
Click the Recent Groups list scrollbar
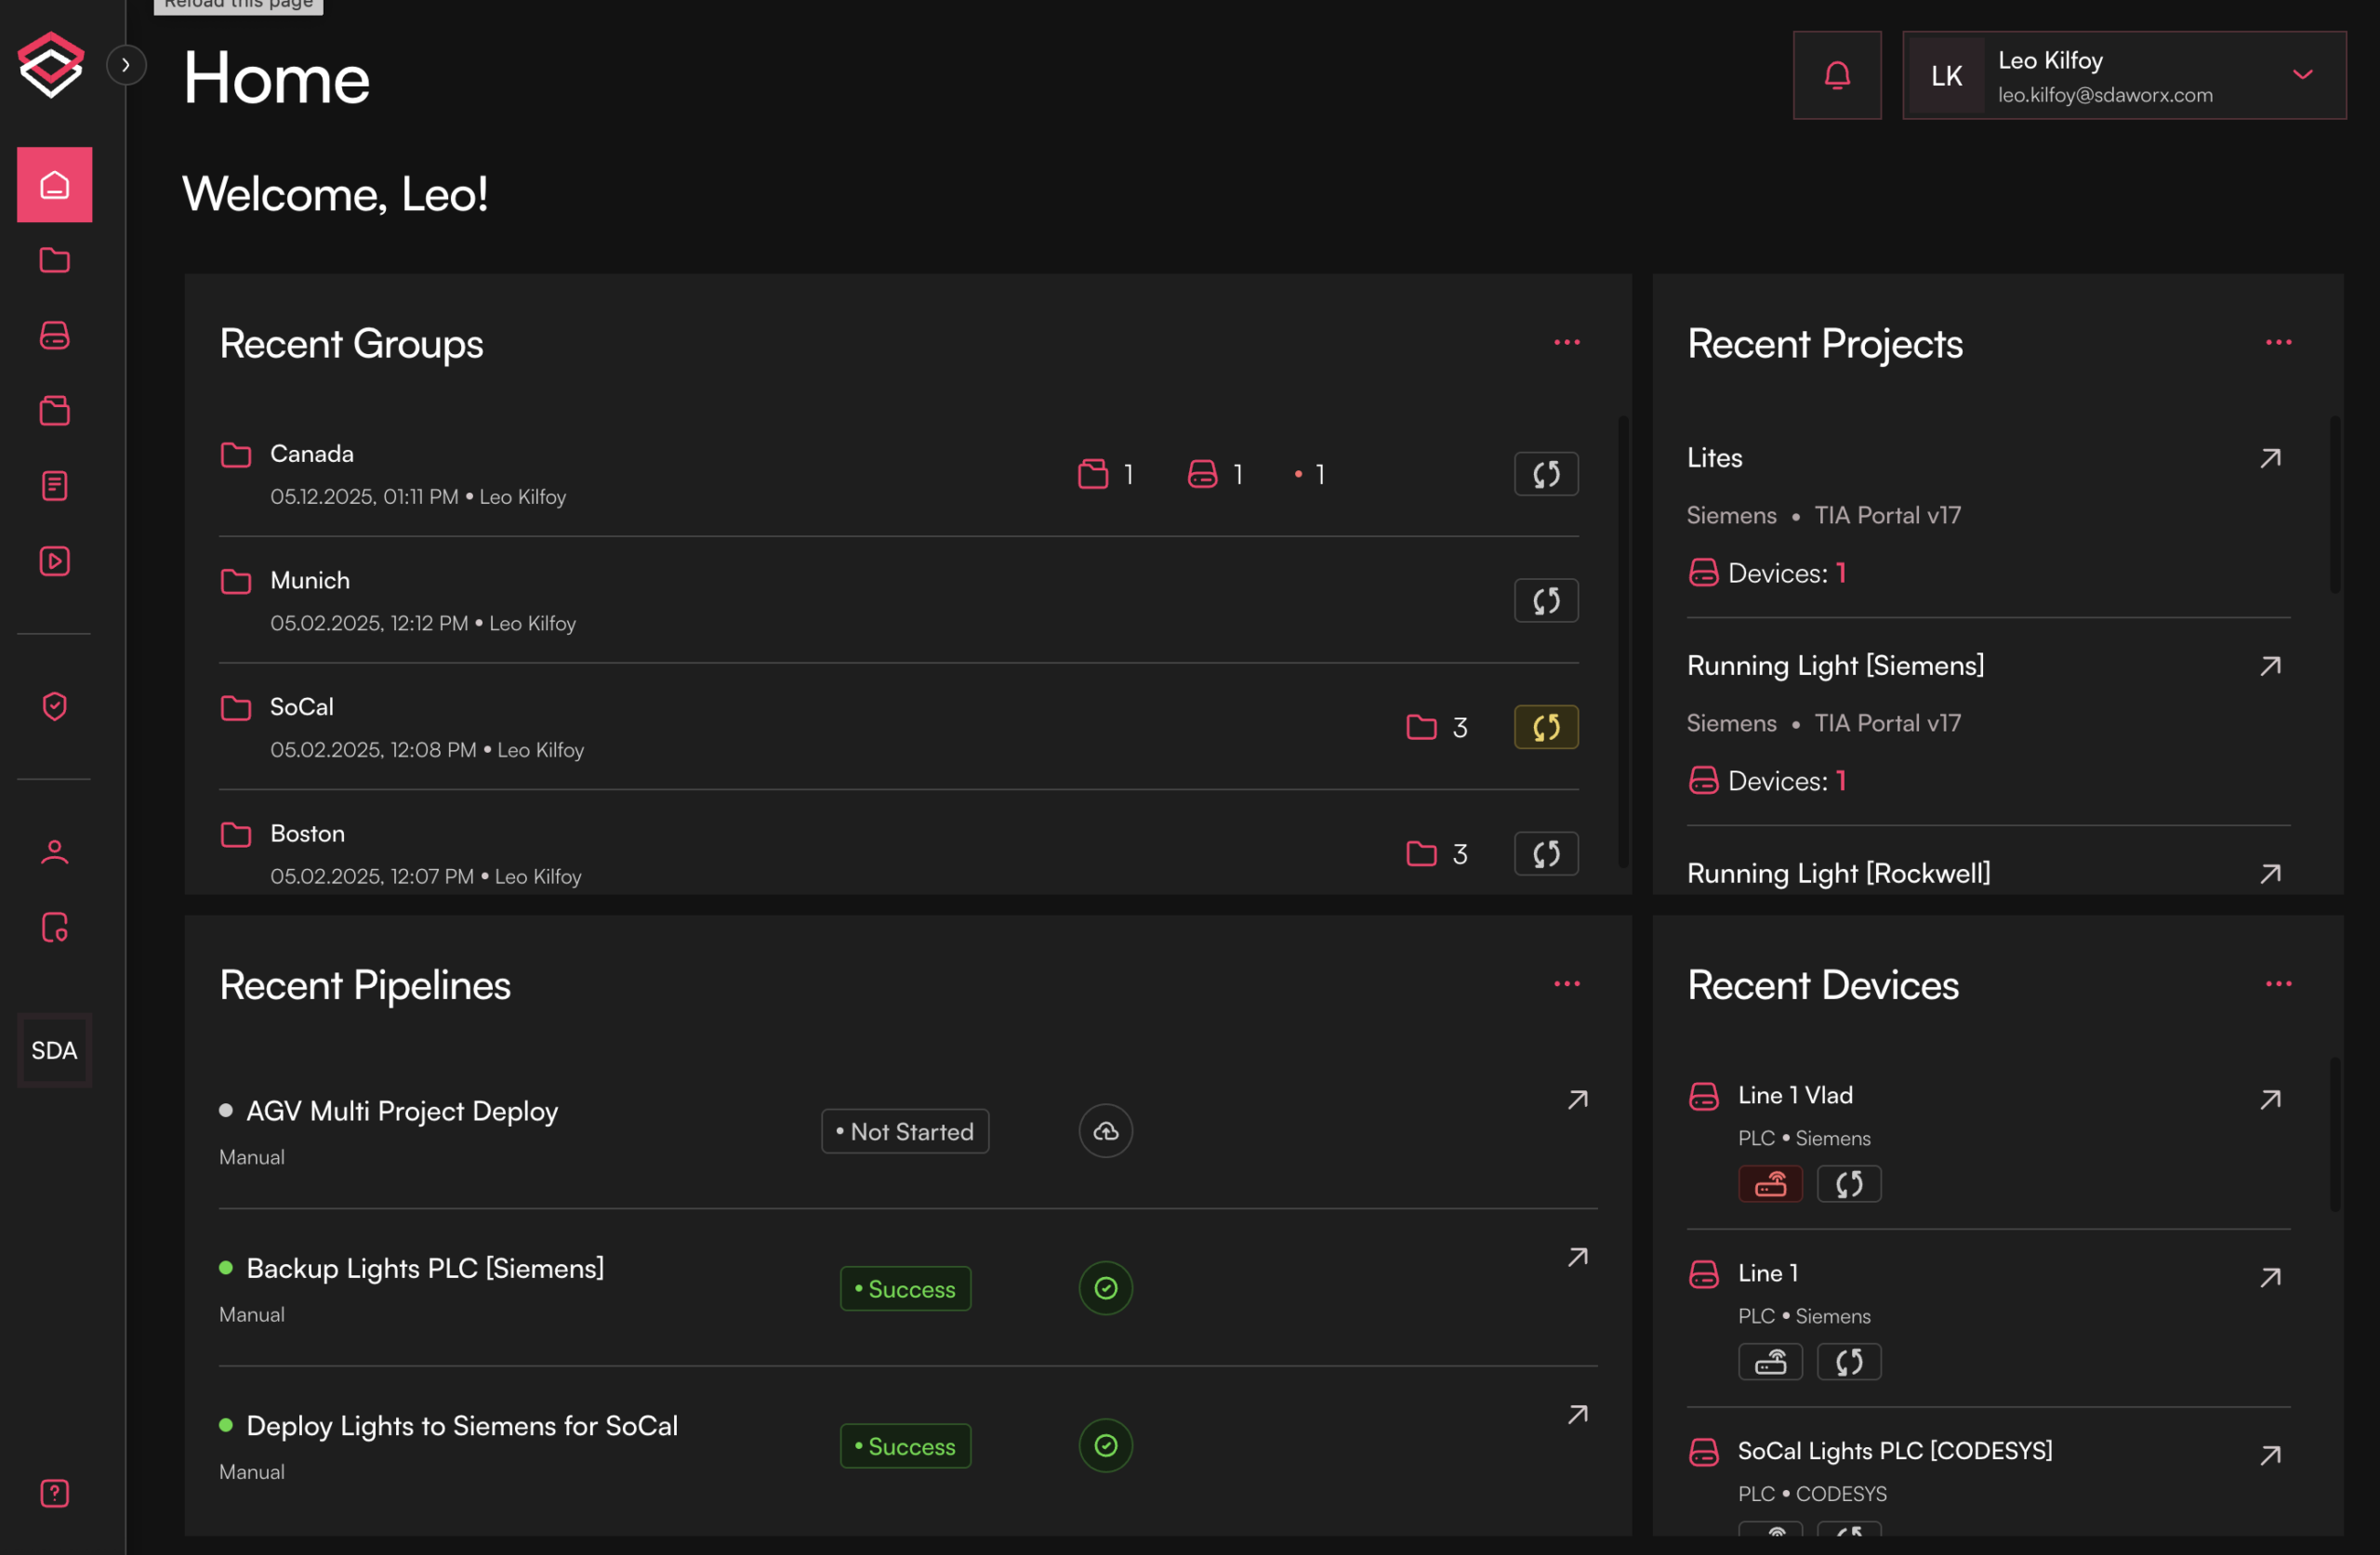click(x=1622, y=640)
